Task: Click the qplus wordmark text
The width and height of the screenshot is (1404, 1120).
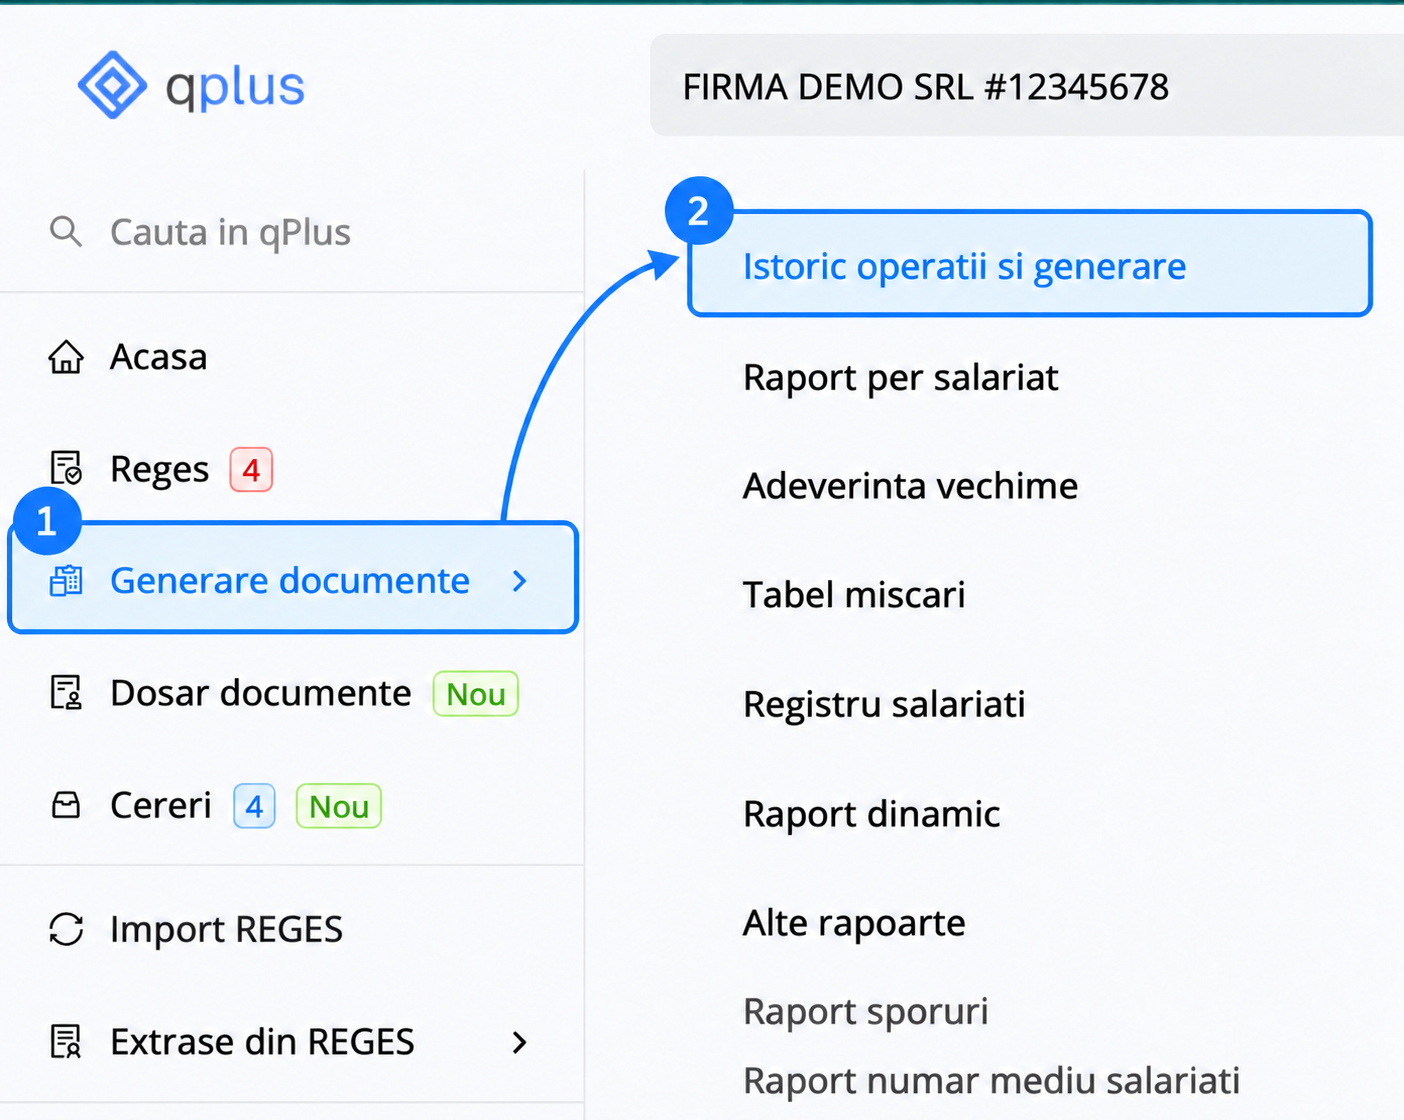Action: 235,88
